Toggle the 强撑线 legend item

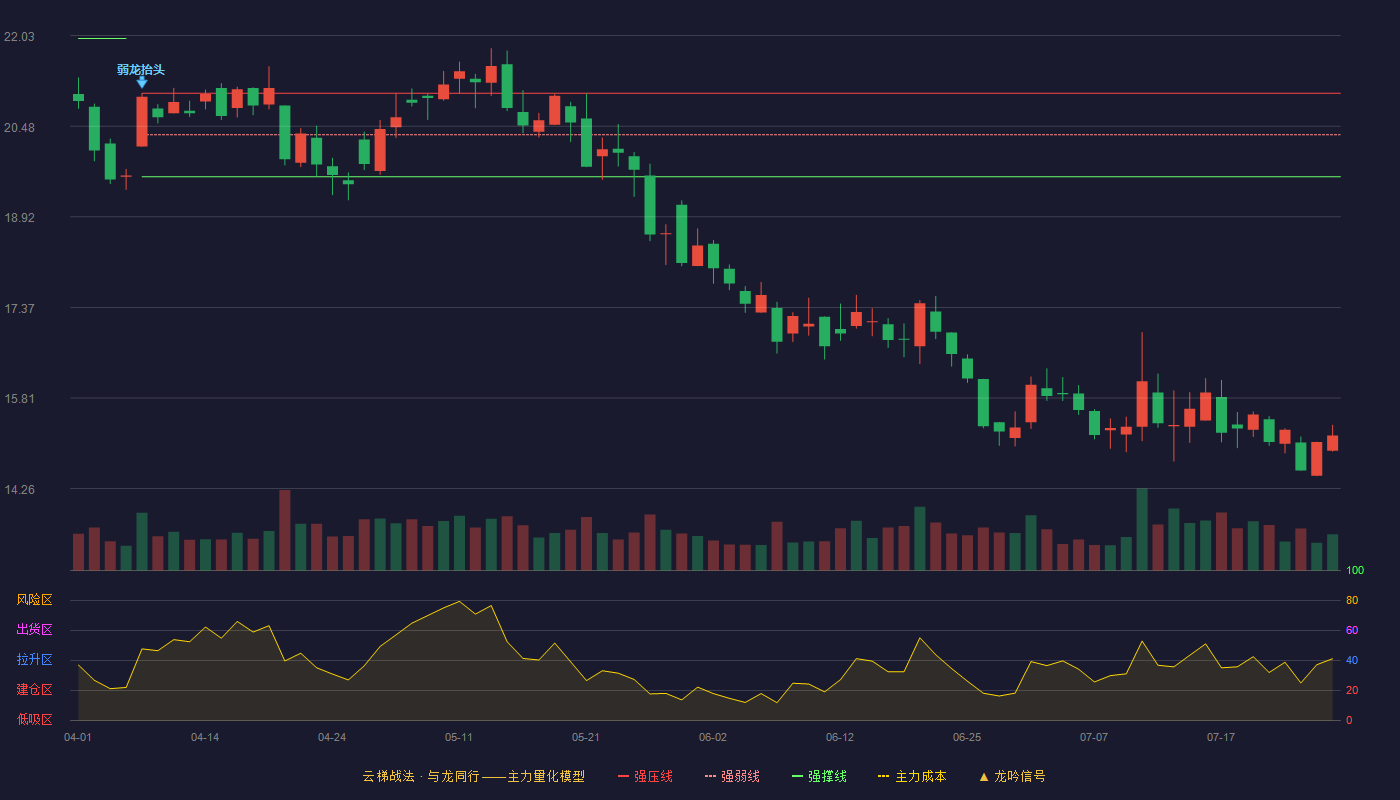(x=819, y=776)
